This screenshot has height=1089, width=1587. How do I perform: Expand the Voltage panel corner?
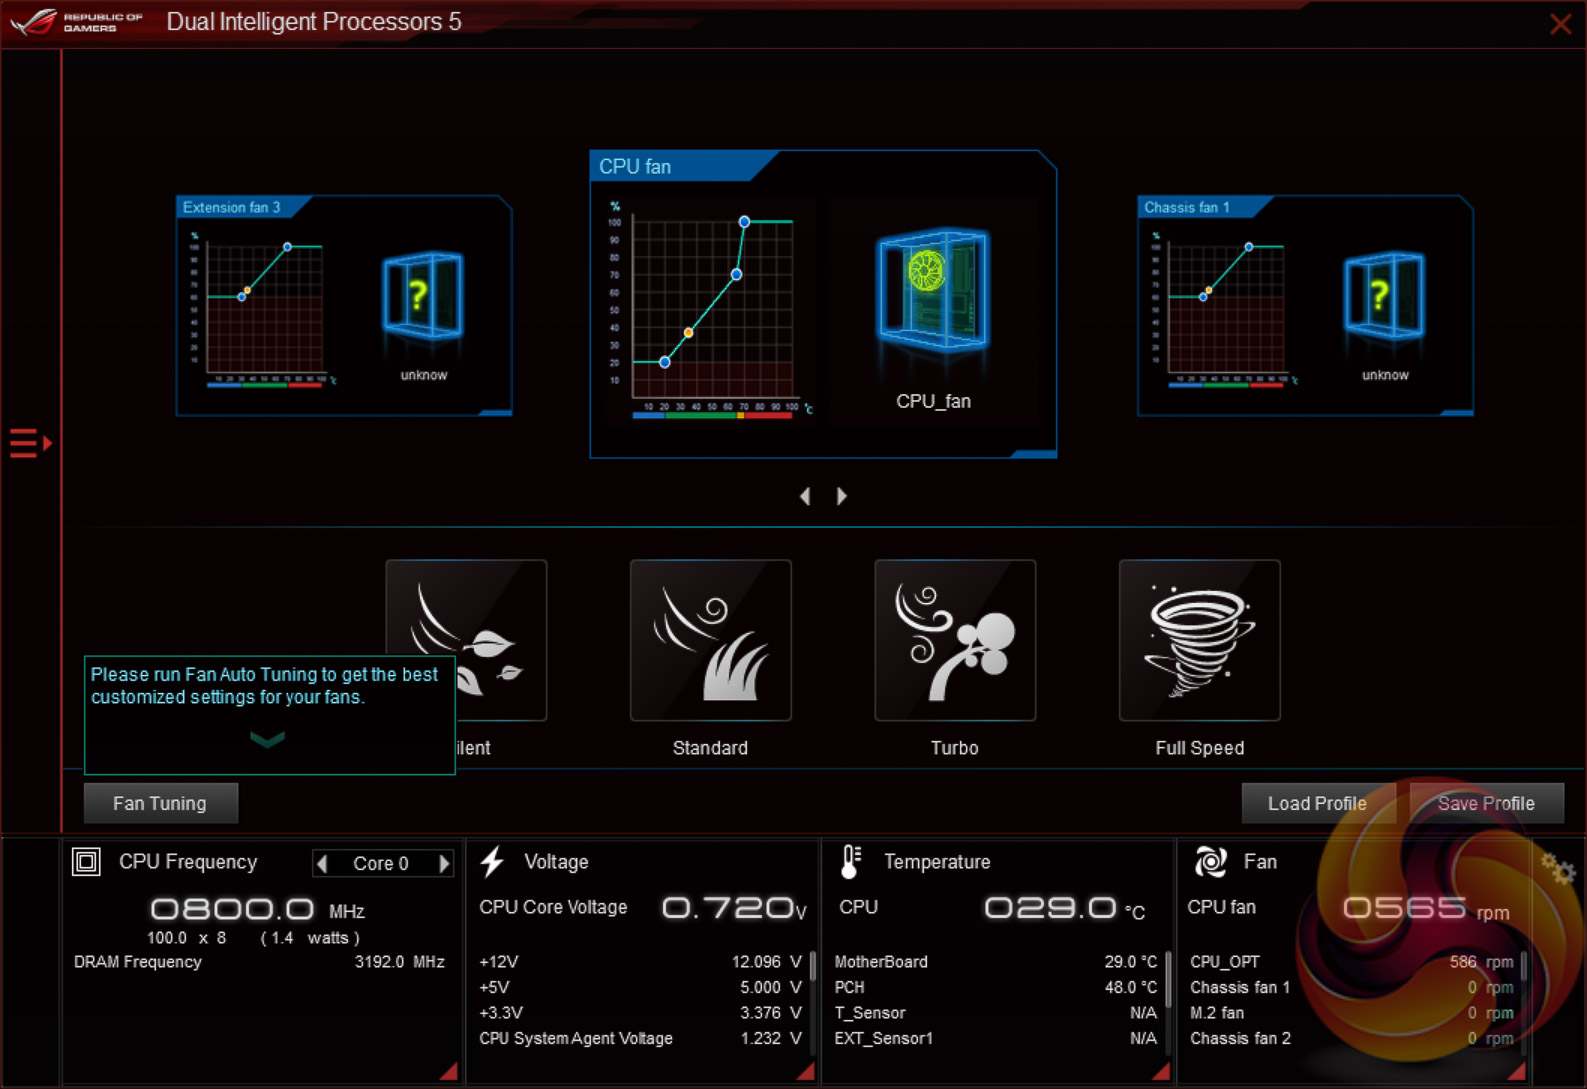click(805, 1071)
